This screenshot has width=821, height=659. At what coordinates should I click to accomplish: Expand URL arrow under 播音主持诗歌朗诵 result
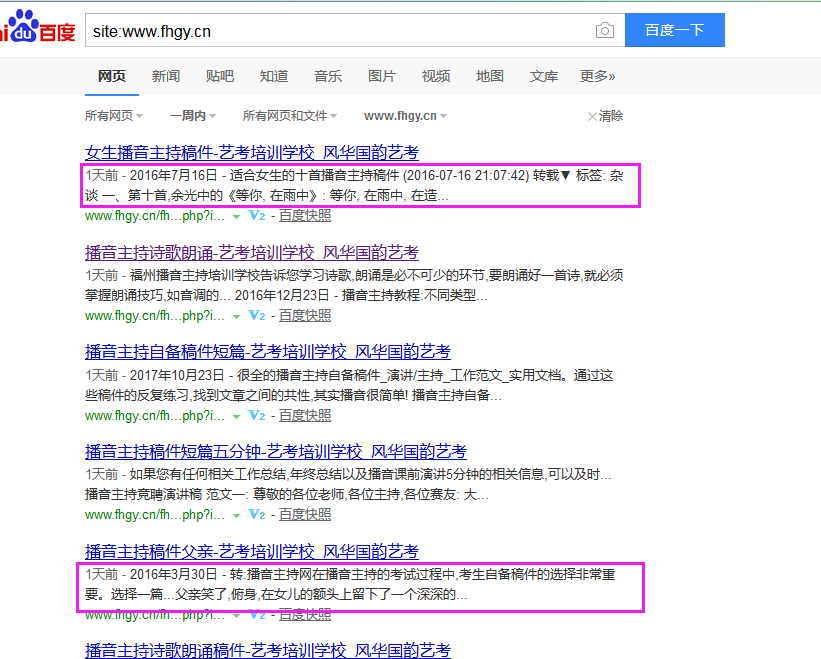coord(237,316)
